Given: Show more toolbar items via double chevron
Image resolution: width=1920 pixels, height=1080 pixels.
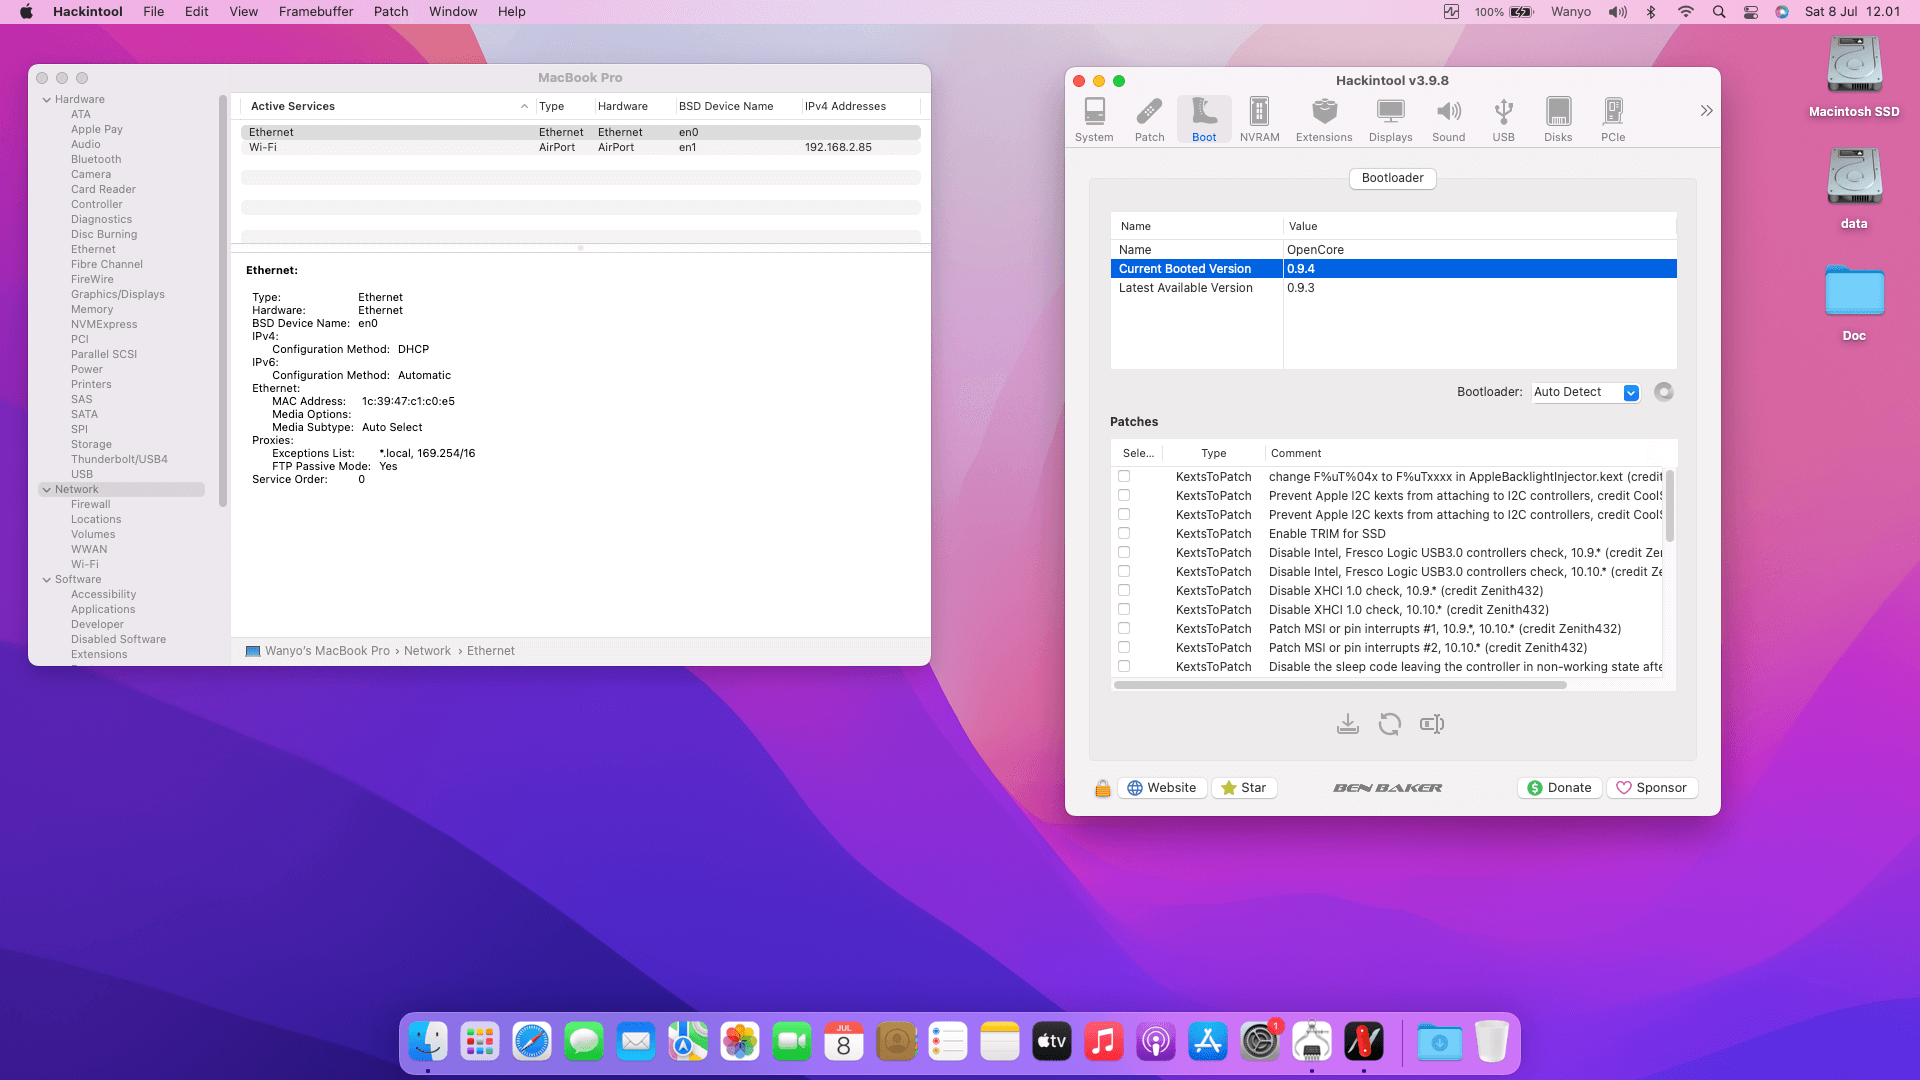Looking at the screenshot, I should [1706, 111].
